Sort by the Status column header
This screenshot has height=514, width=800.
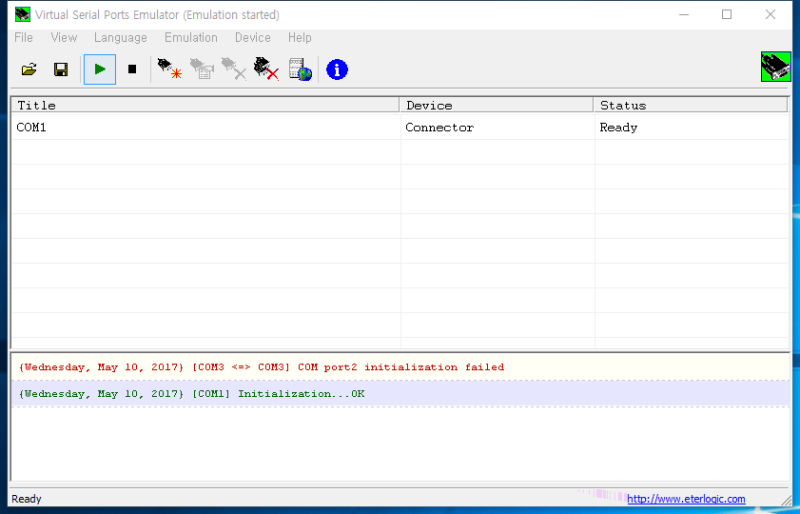tap(691, 105)
